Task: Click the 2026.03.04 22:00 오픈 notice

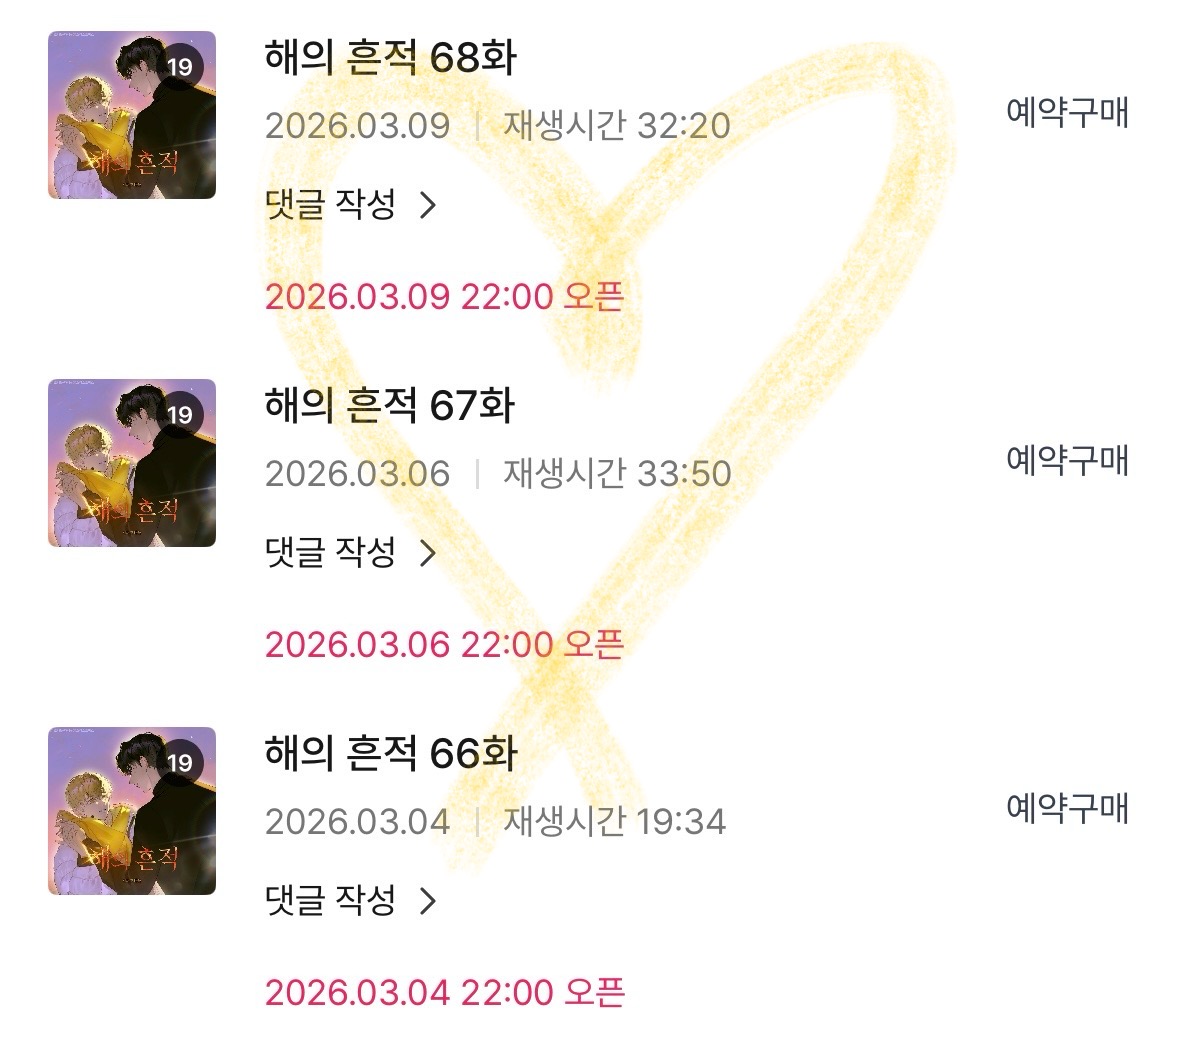Action: 445,992
